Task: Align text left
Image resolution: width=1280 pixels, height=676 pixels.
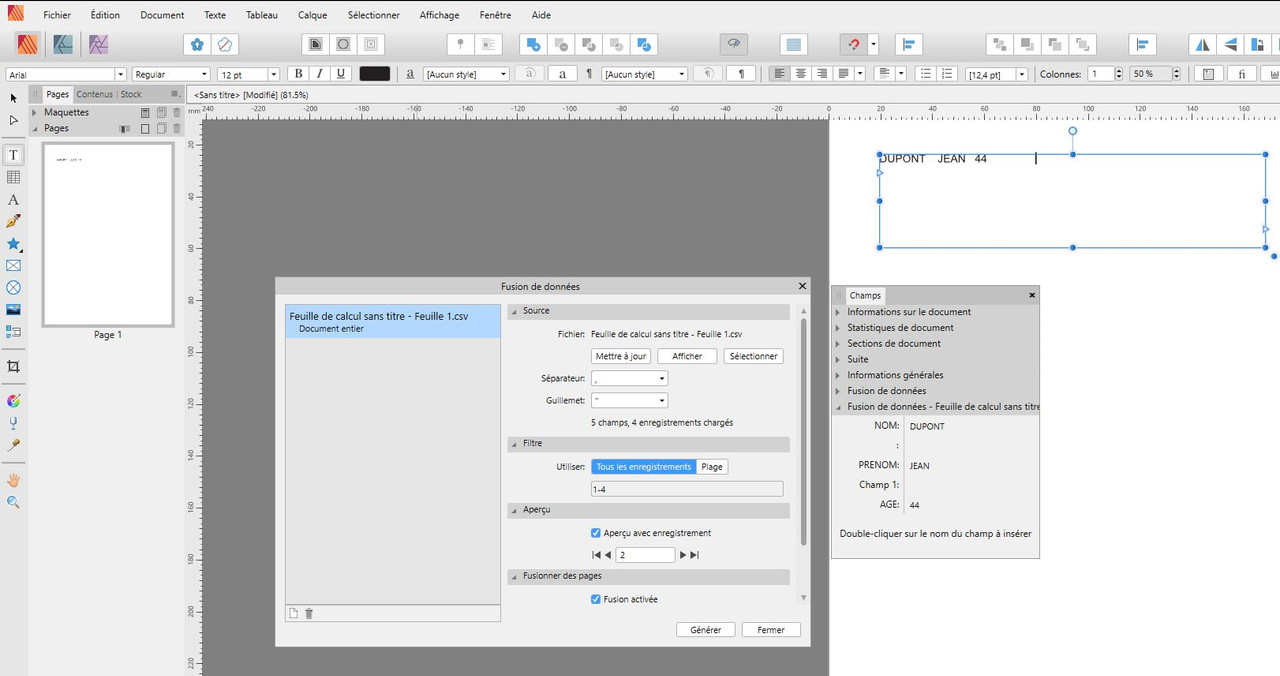Action: [779, 74]
